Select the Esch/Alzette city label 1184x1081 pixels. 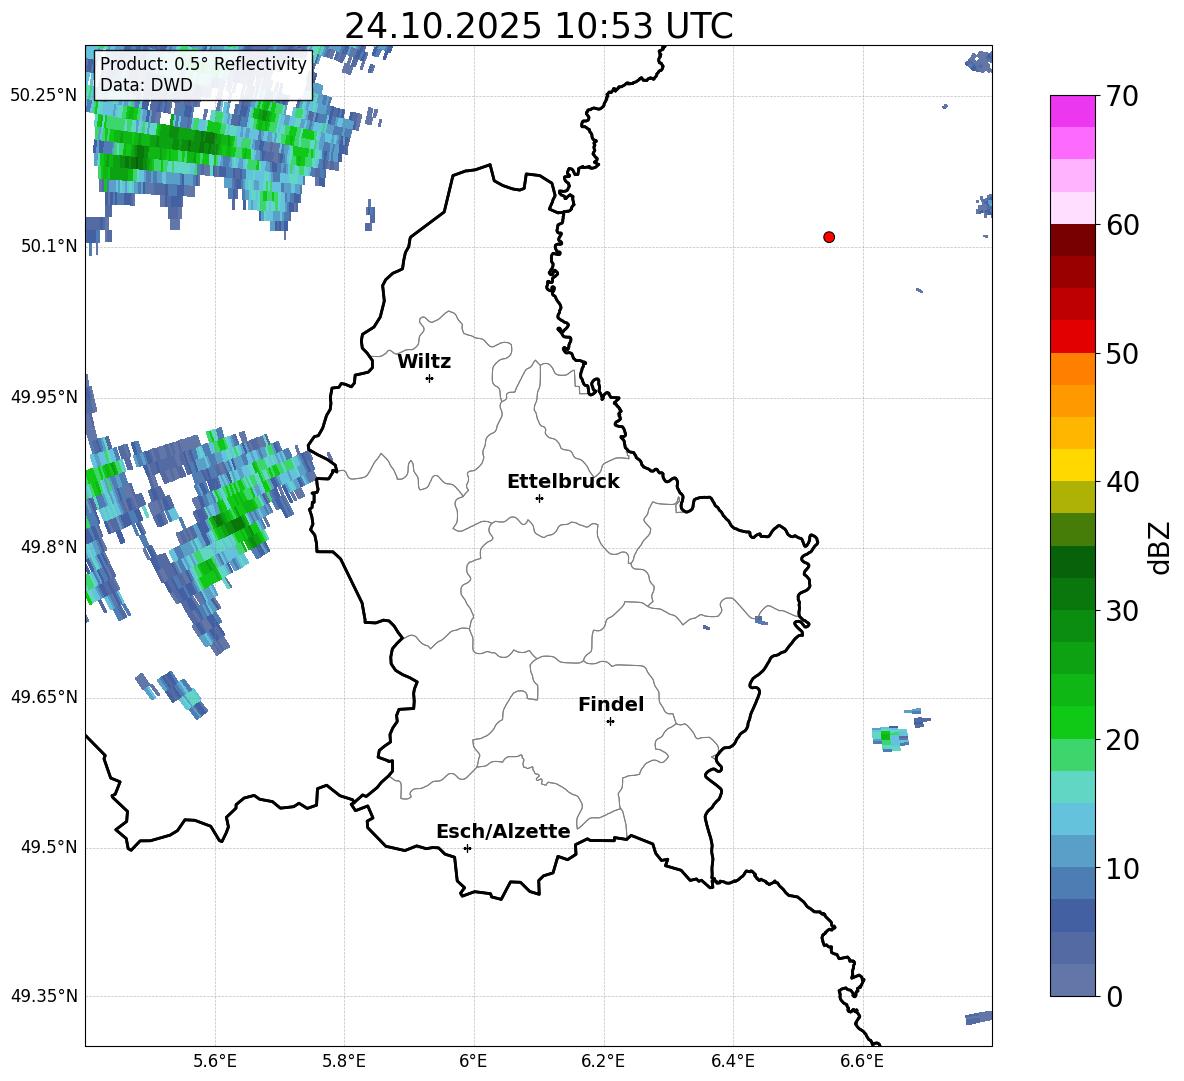[503, 831]
